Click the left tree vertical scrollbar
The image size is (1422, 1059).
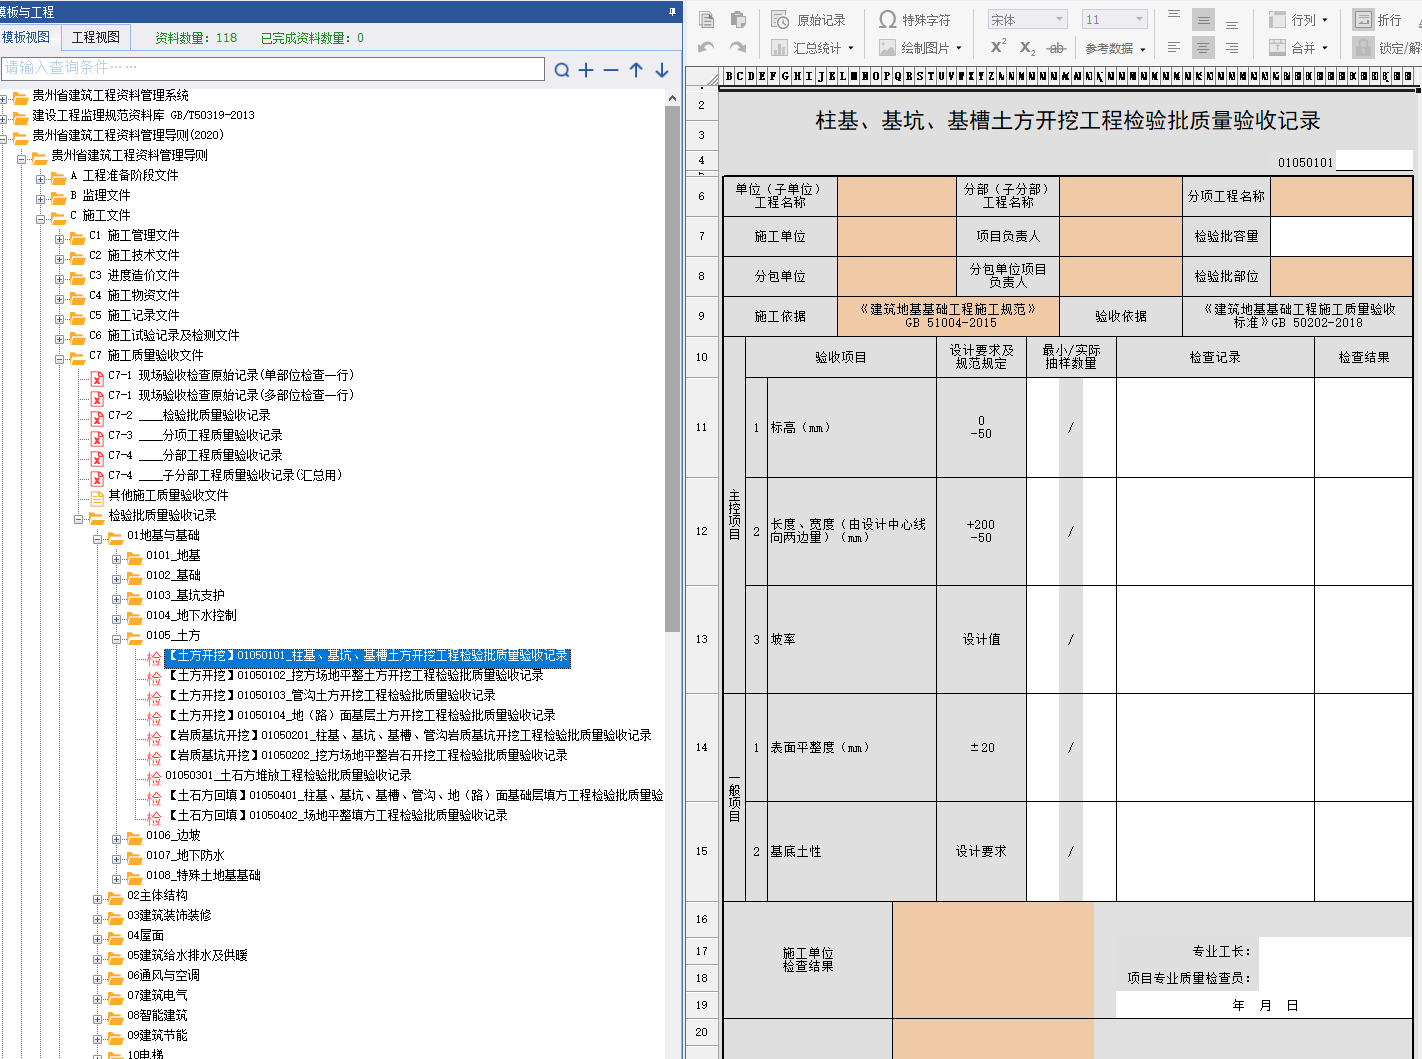672,368
